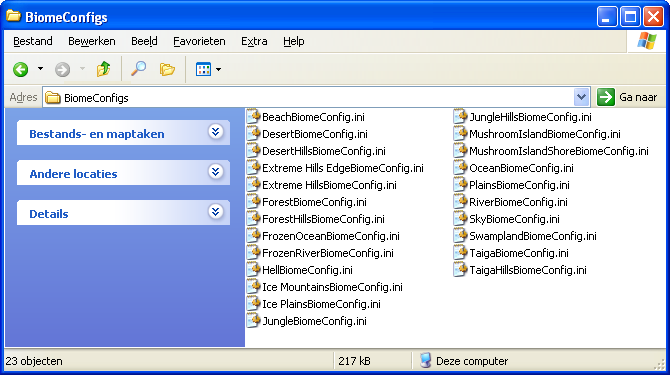Select the OceanBiomeConfig.ini file icon
The height and width of the screenshot is (375, 670).
click(x=460, y=168)
